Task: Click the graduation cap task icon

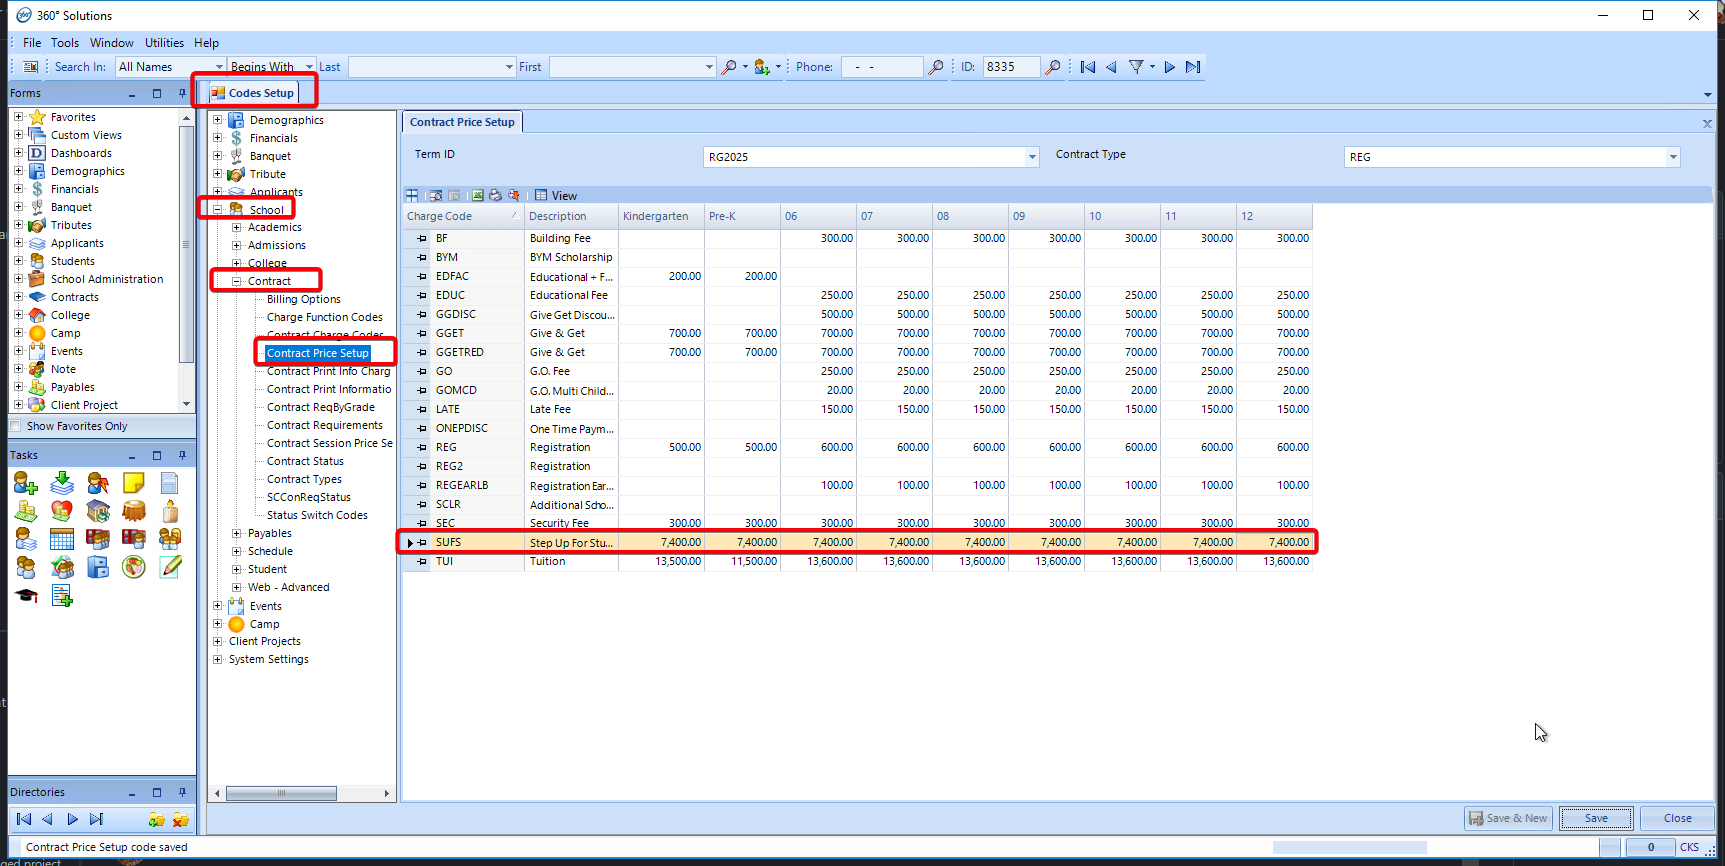Action: tap(26, 596)
